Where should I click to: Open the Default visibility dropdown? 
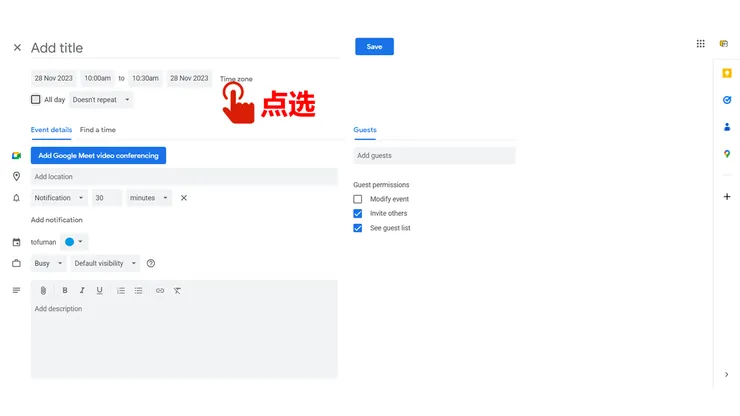[x=105, y=263]
